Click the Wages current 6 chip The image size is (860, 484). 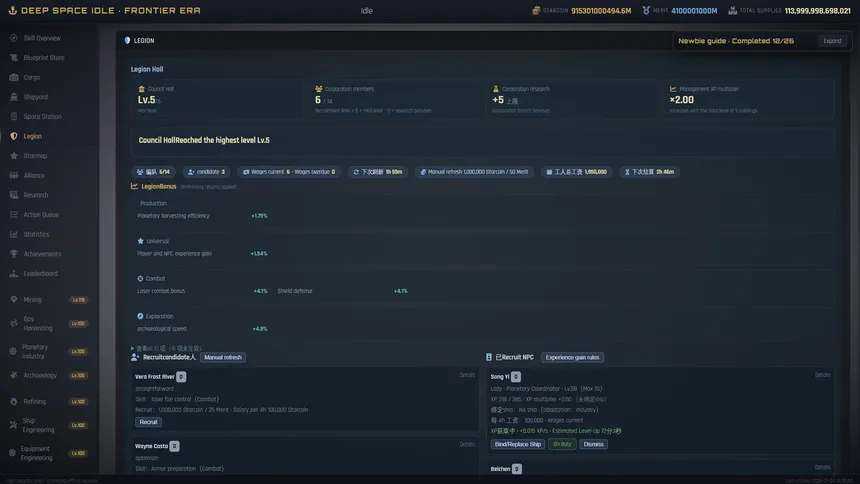point(289,172)
